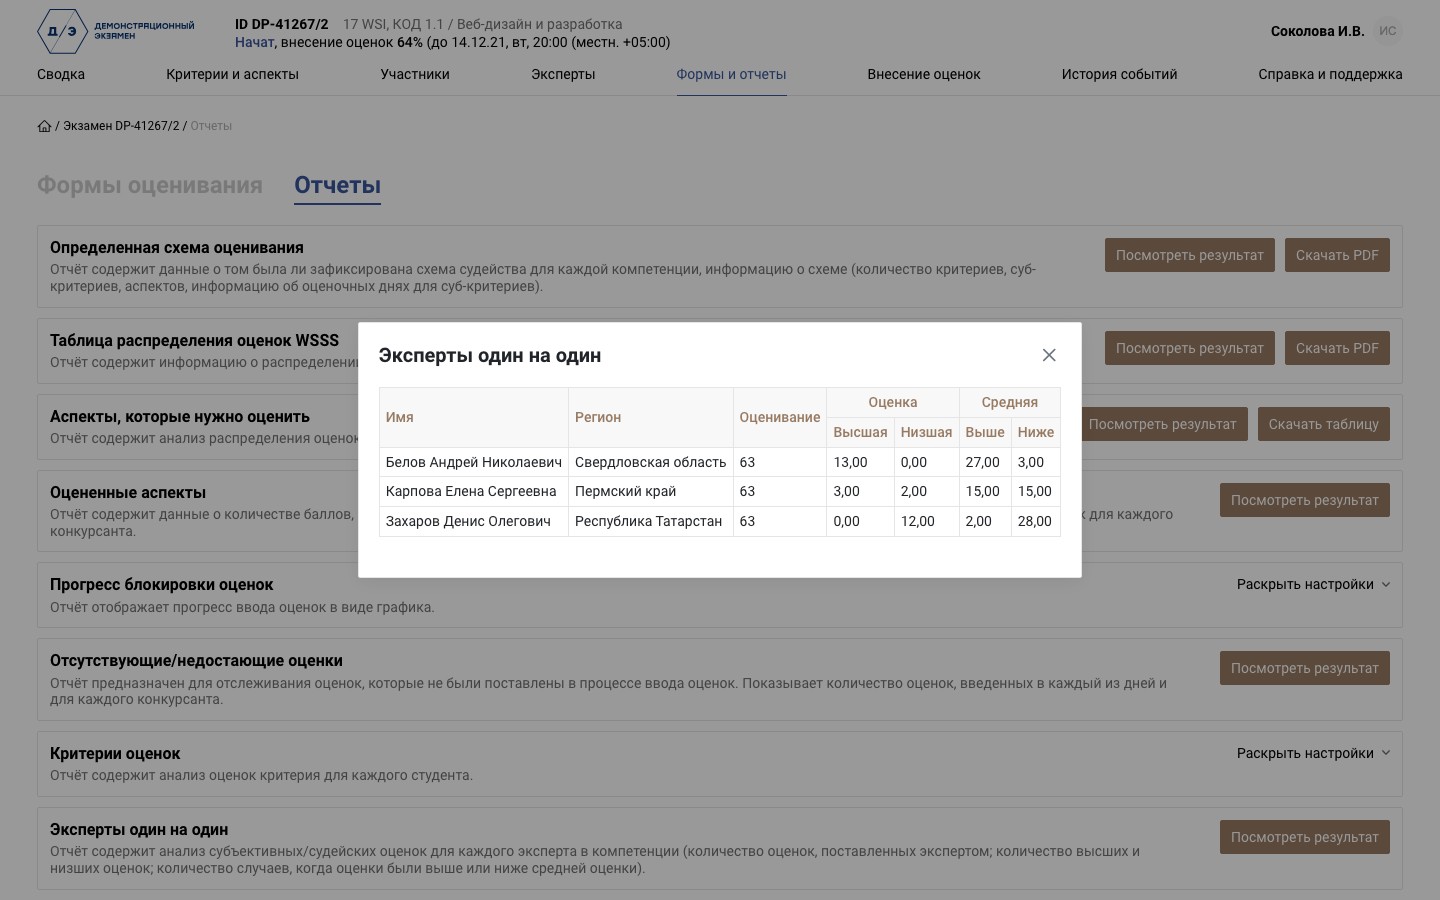Select row Захаров Денис Олегович

point(720,521)
